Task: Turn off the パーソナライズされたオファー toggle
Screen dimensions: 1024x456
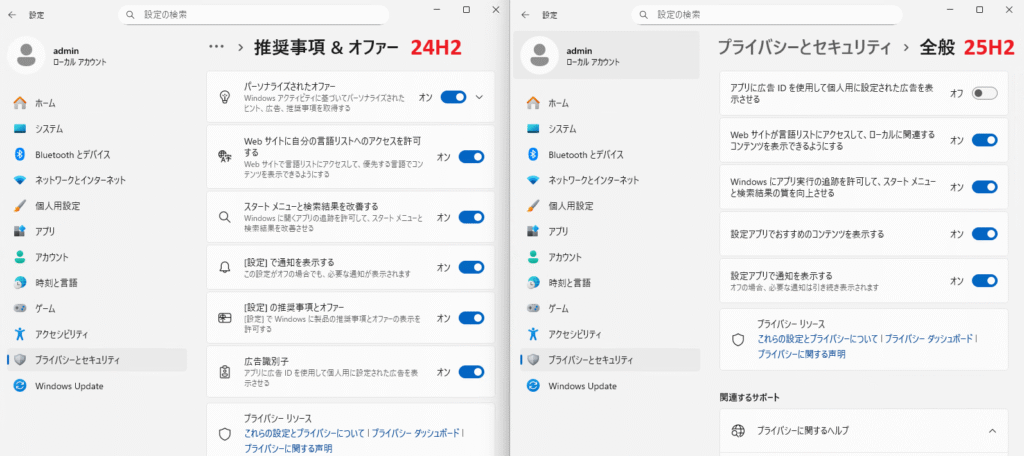Action: tap(453, 97)
